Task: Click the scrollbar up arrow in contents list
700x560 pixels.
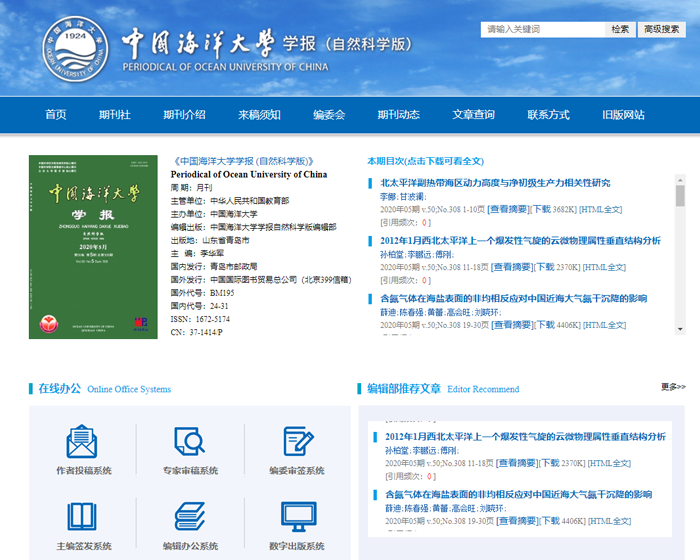Action: click(x=680, y=180)
